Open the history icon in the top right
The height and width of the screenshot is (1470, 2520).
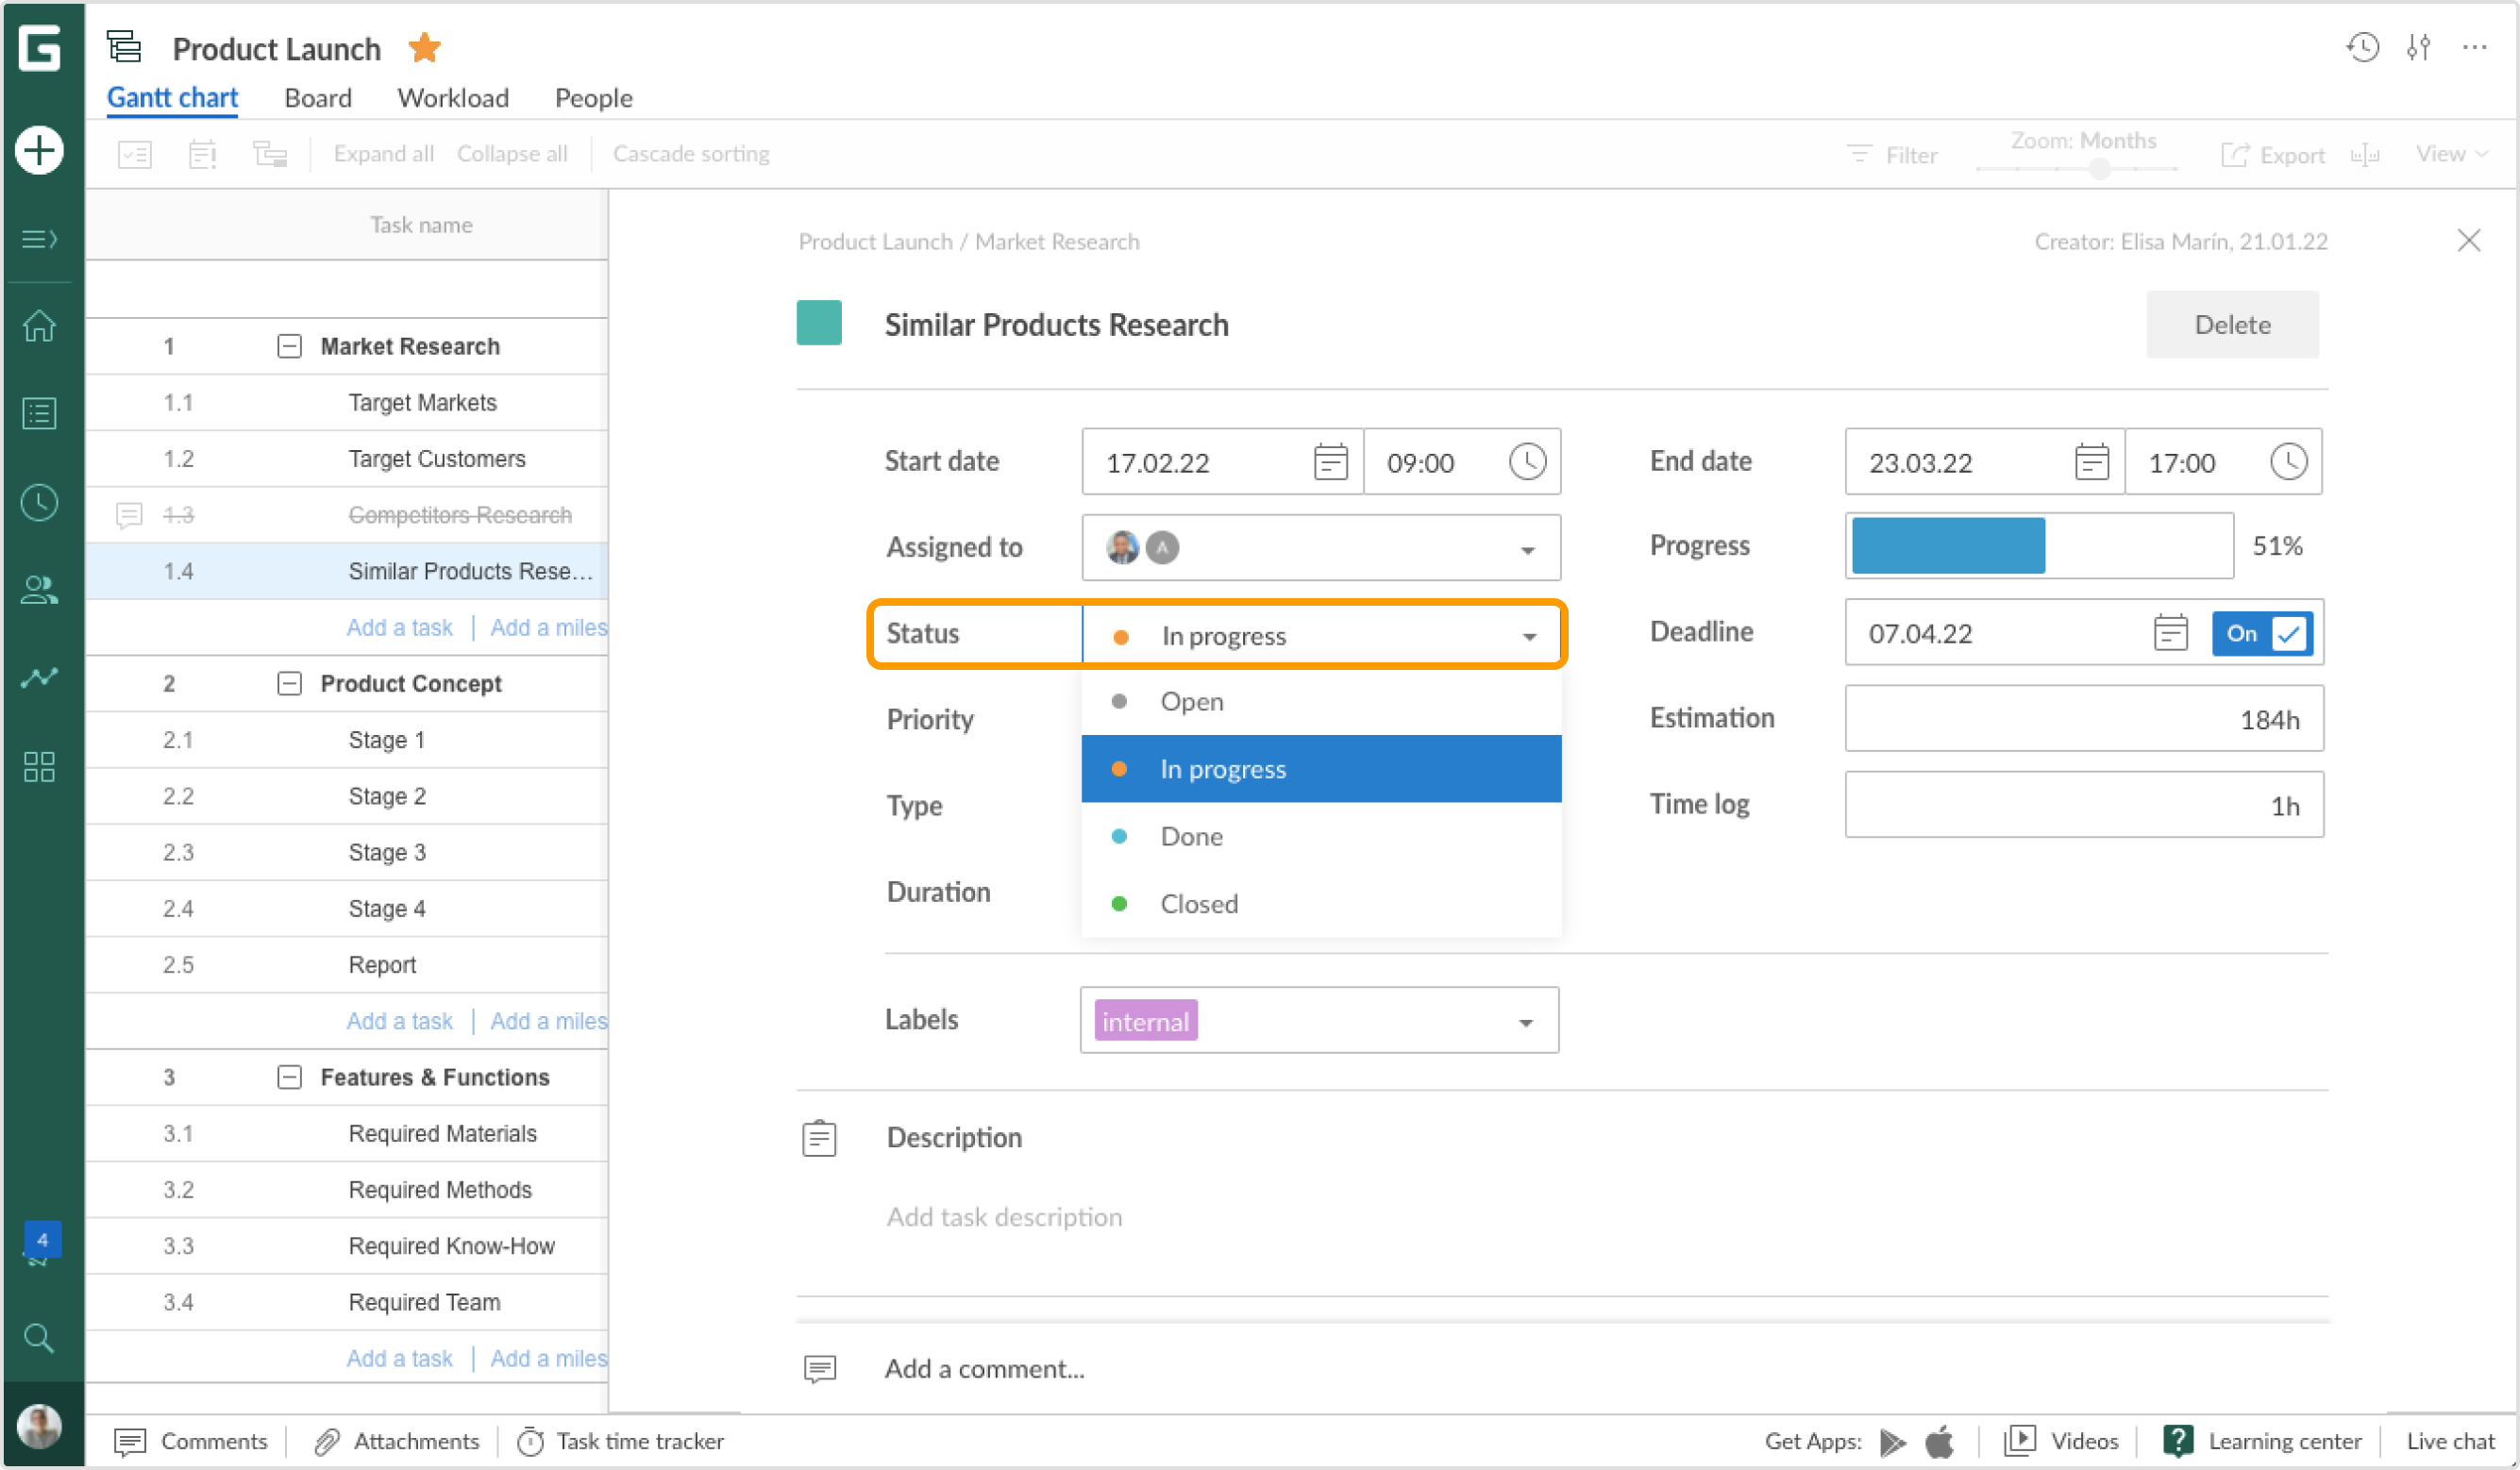coord(2362,47)
